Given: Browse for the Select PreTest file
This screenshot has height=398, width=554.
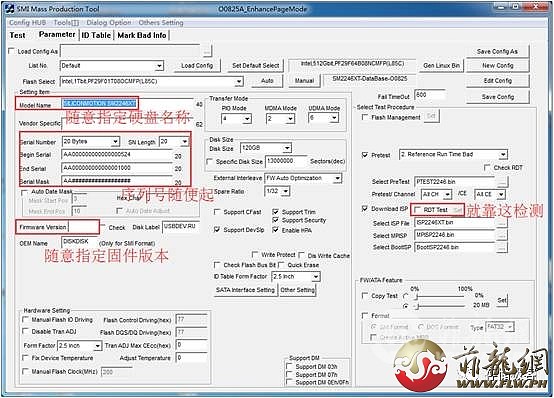Looking at the screenshot, I should pos(502,182).
